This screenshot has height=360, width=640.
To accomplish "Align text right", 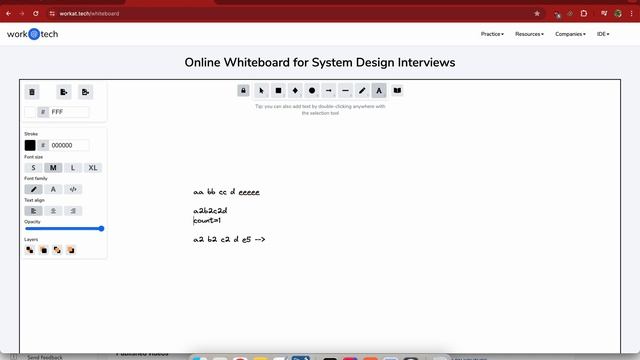I will [73, 211].
